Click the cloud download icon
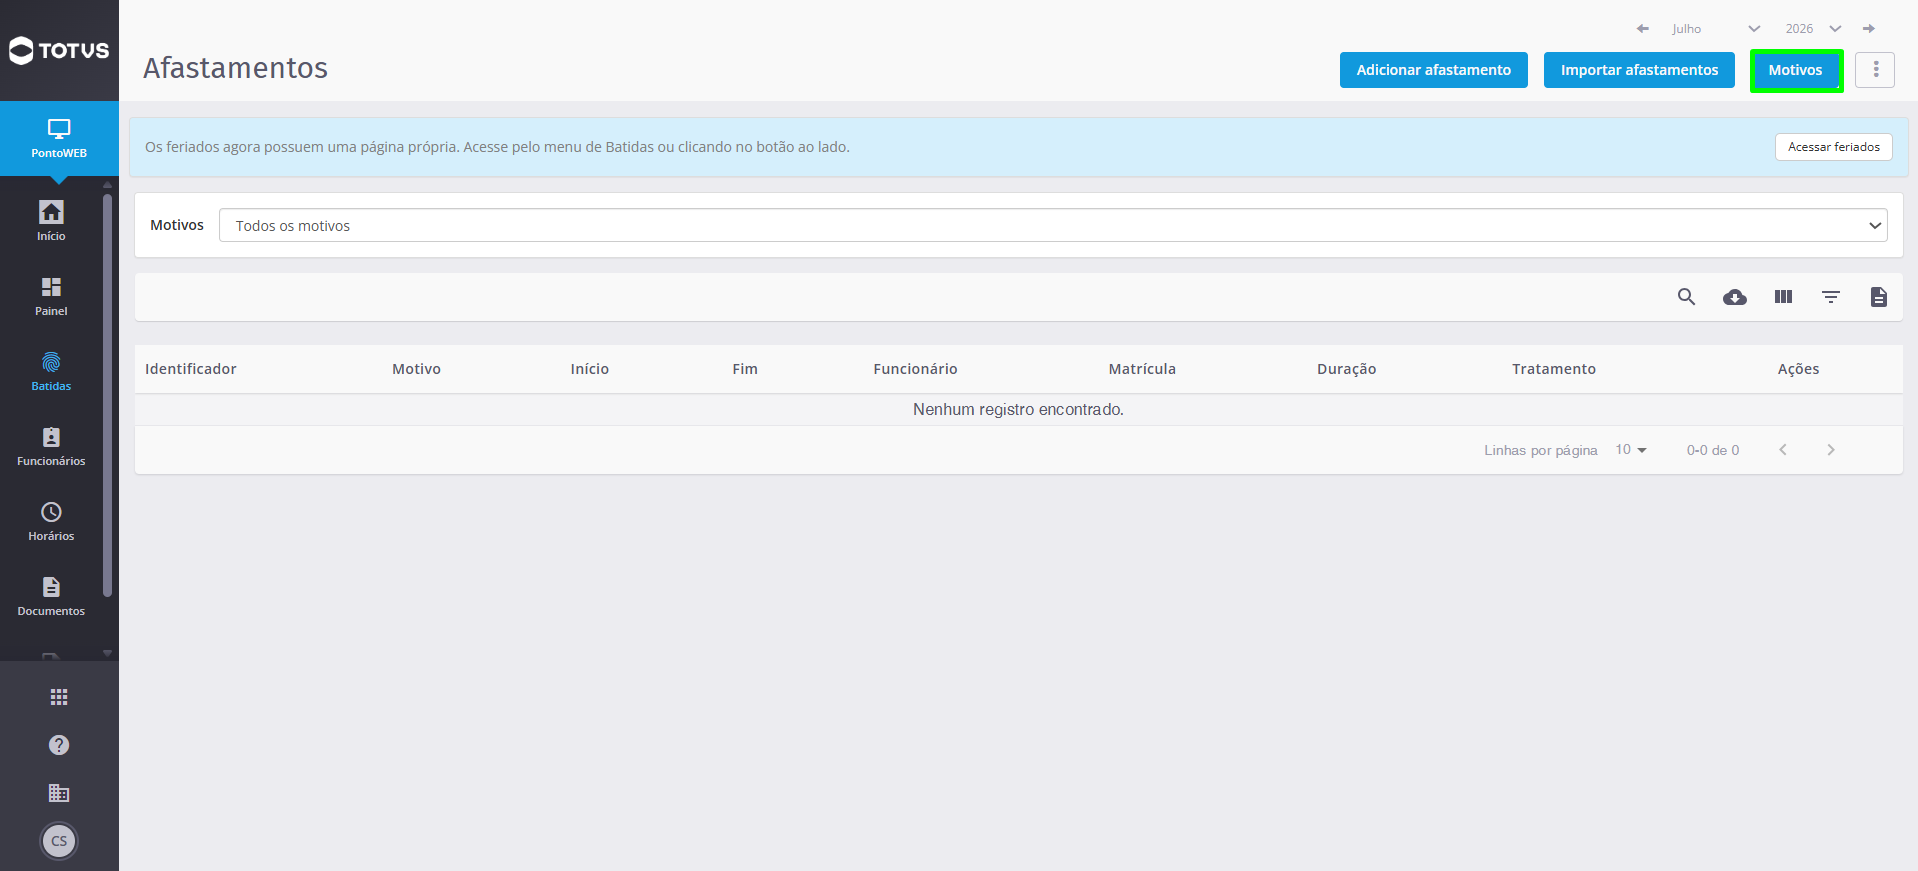Image resolution: width=1918 pixels, height=871 pixels. (x=1735, y=297)
